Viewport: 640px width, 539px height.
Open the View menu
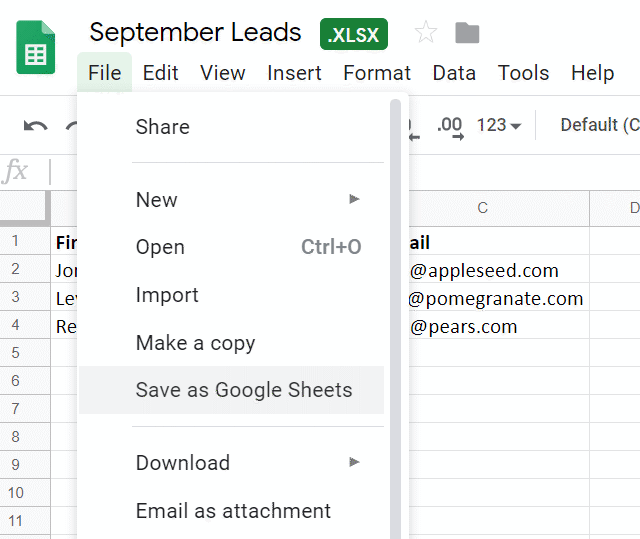point(223,73)
